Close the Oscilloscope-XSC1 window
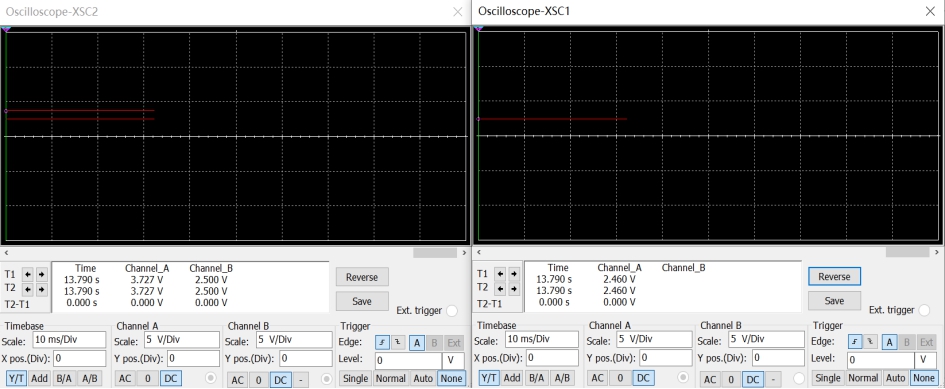 [930, 11]
